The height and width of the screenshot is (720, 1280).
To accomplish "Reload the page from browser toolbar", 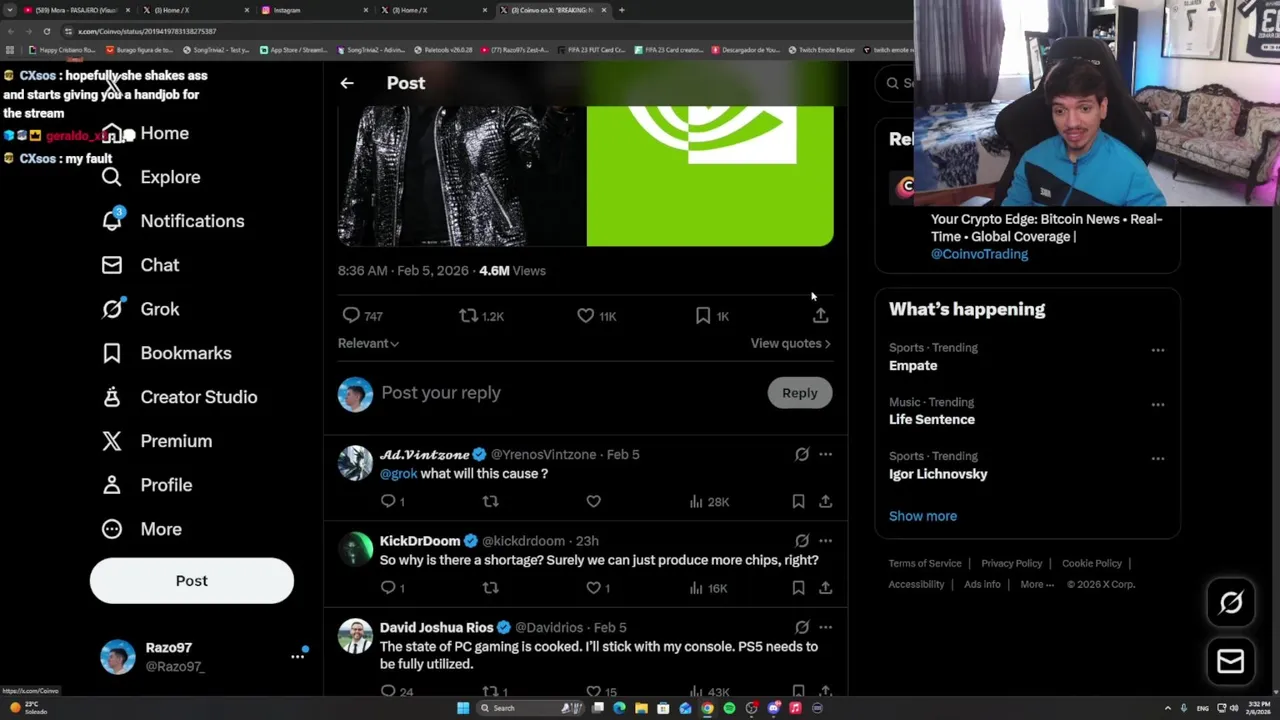I will tap(46, 31).
